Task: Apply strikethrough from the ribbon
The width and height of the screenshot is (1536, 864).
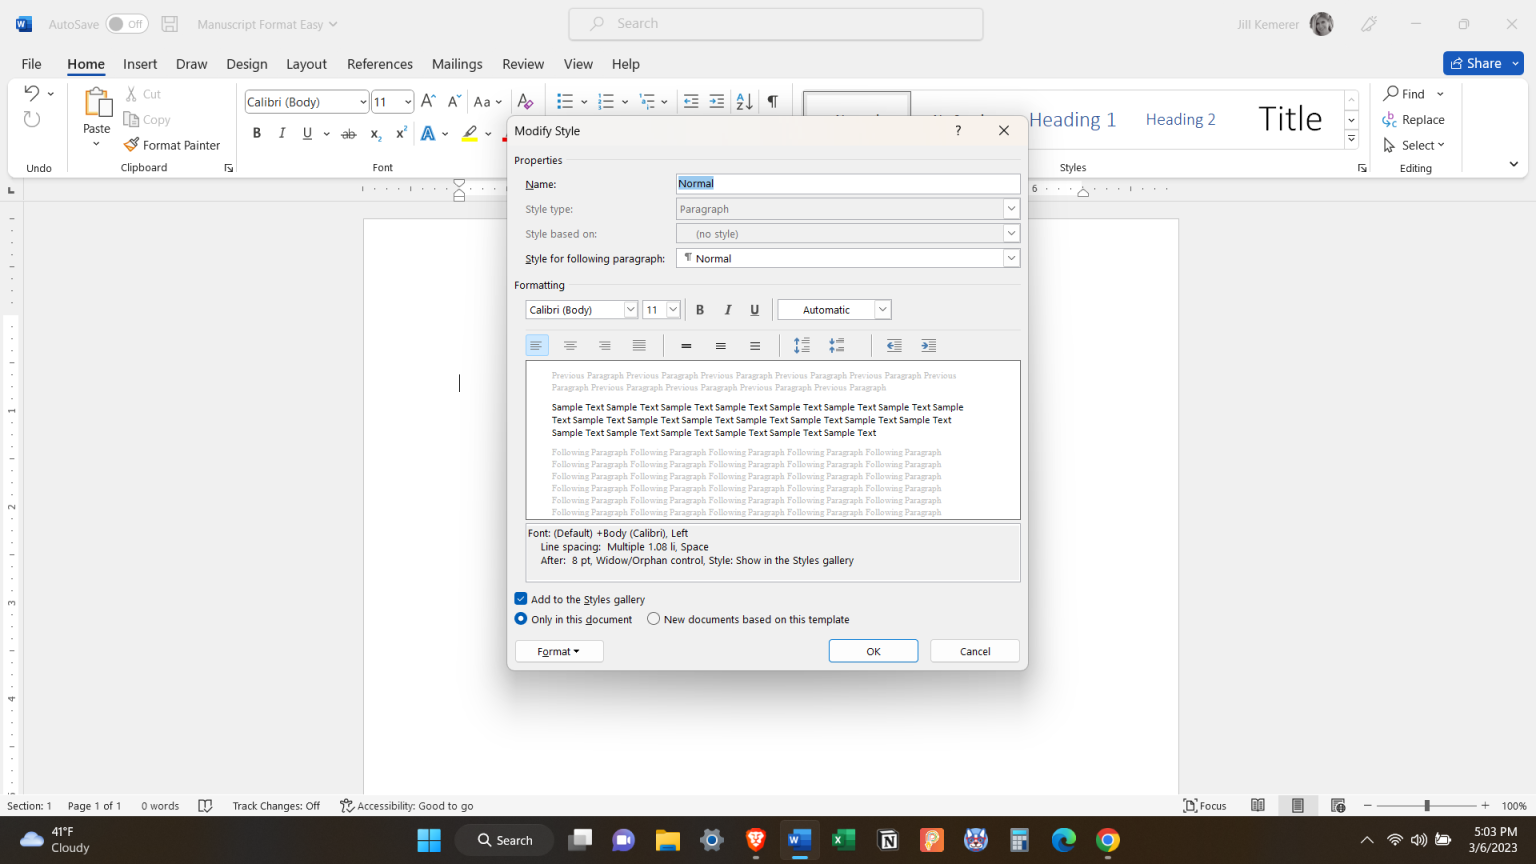Action: [x=348, y=133]
